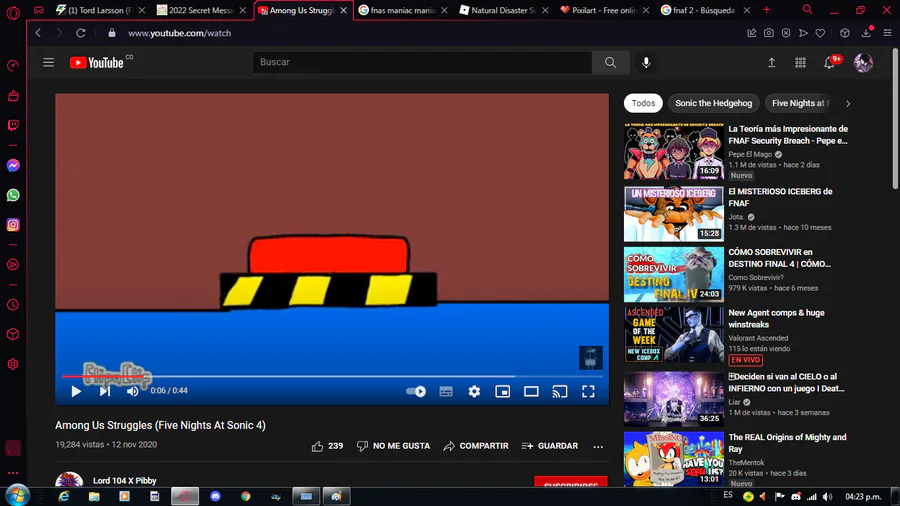
Task: Go back to the previous page
Action: [38, 33]
